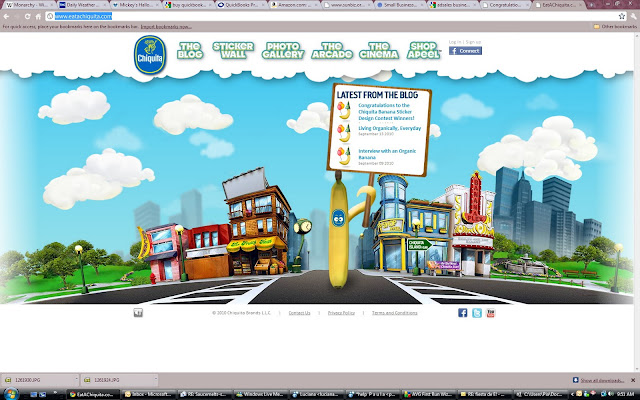Viewport: 640px width, 400px height.
Task: Open the Inbox - Microsoft taskbar item
Action: 148,394
